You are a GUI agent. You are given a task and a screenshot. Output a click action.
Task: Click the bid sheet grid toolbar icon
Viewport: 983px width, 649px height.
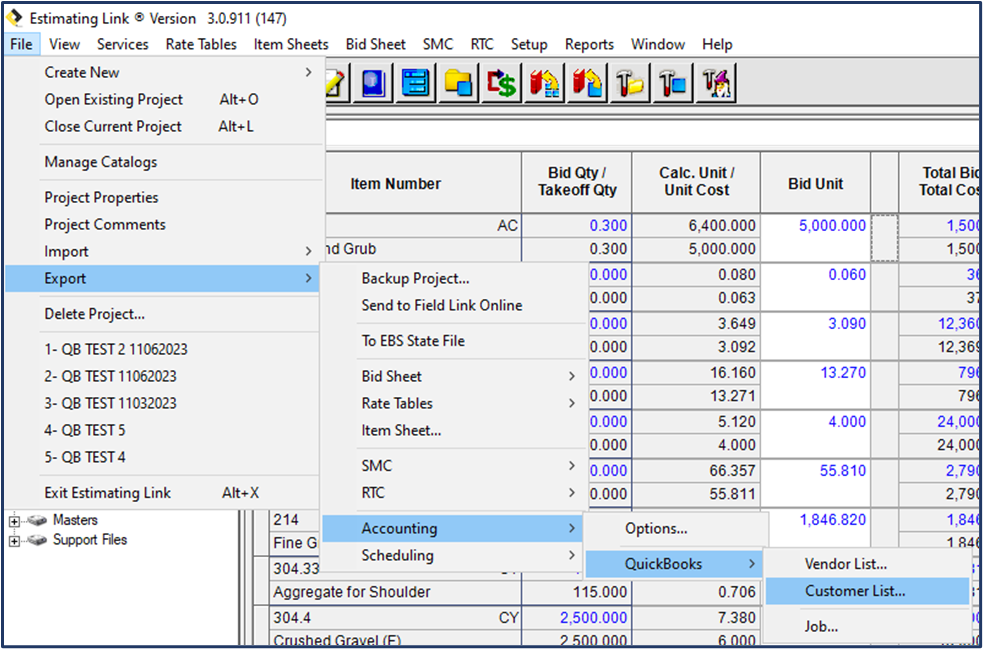click(x=415, y=83)
